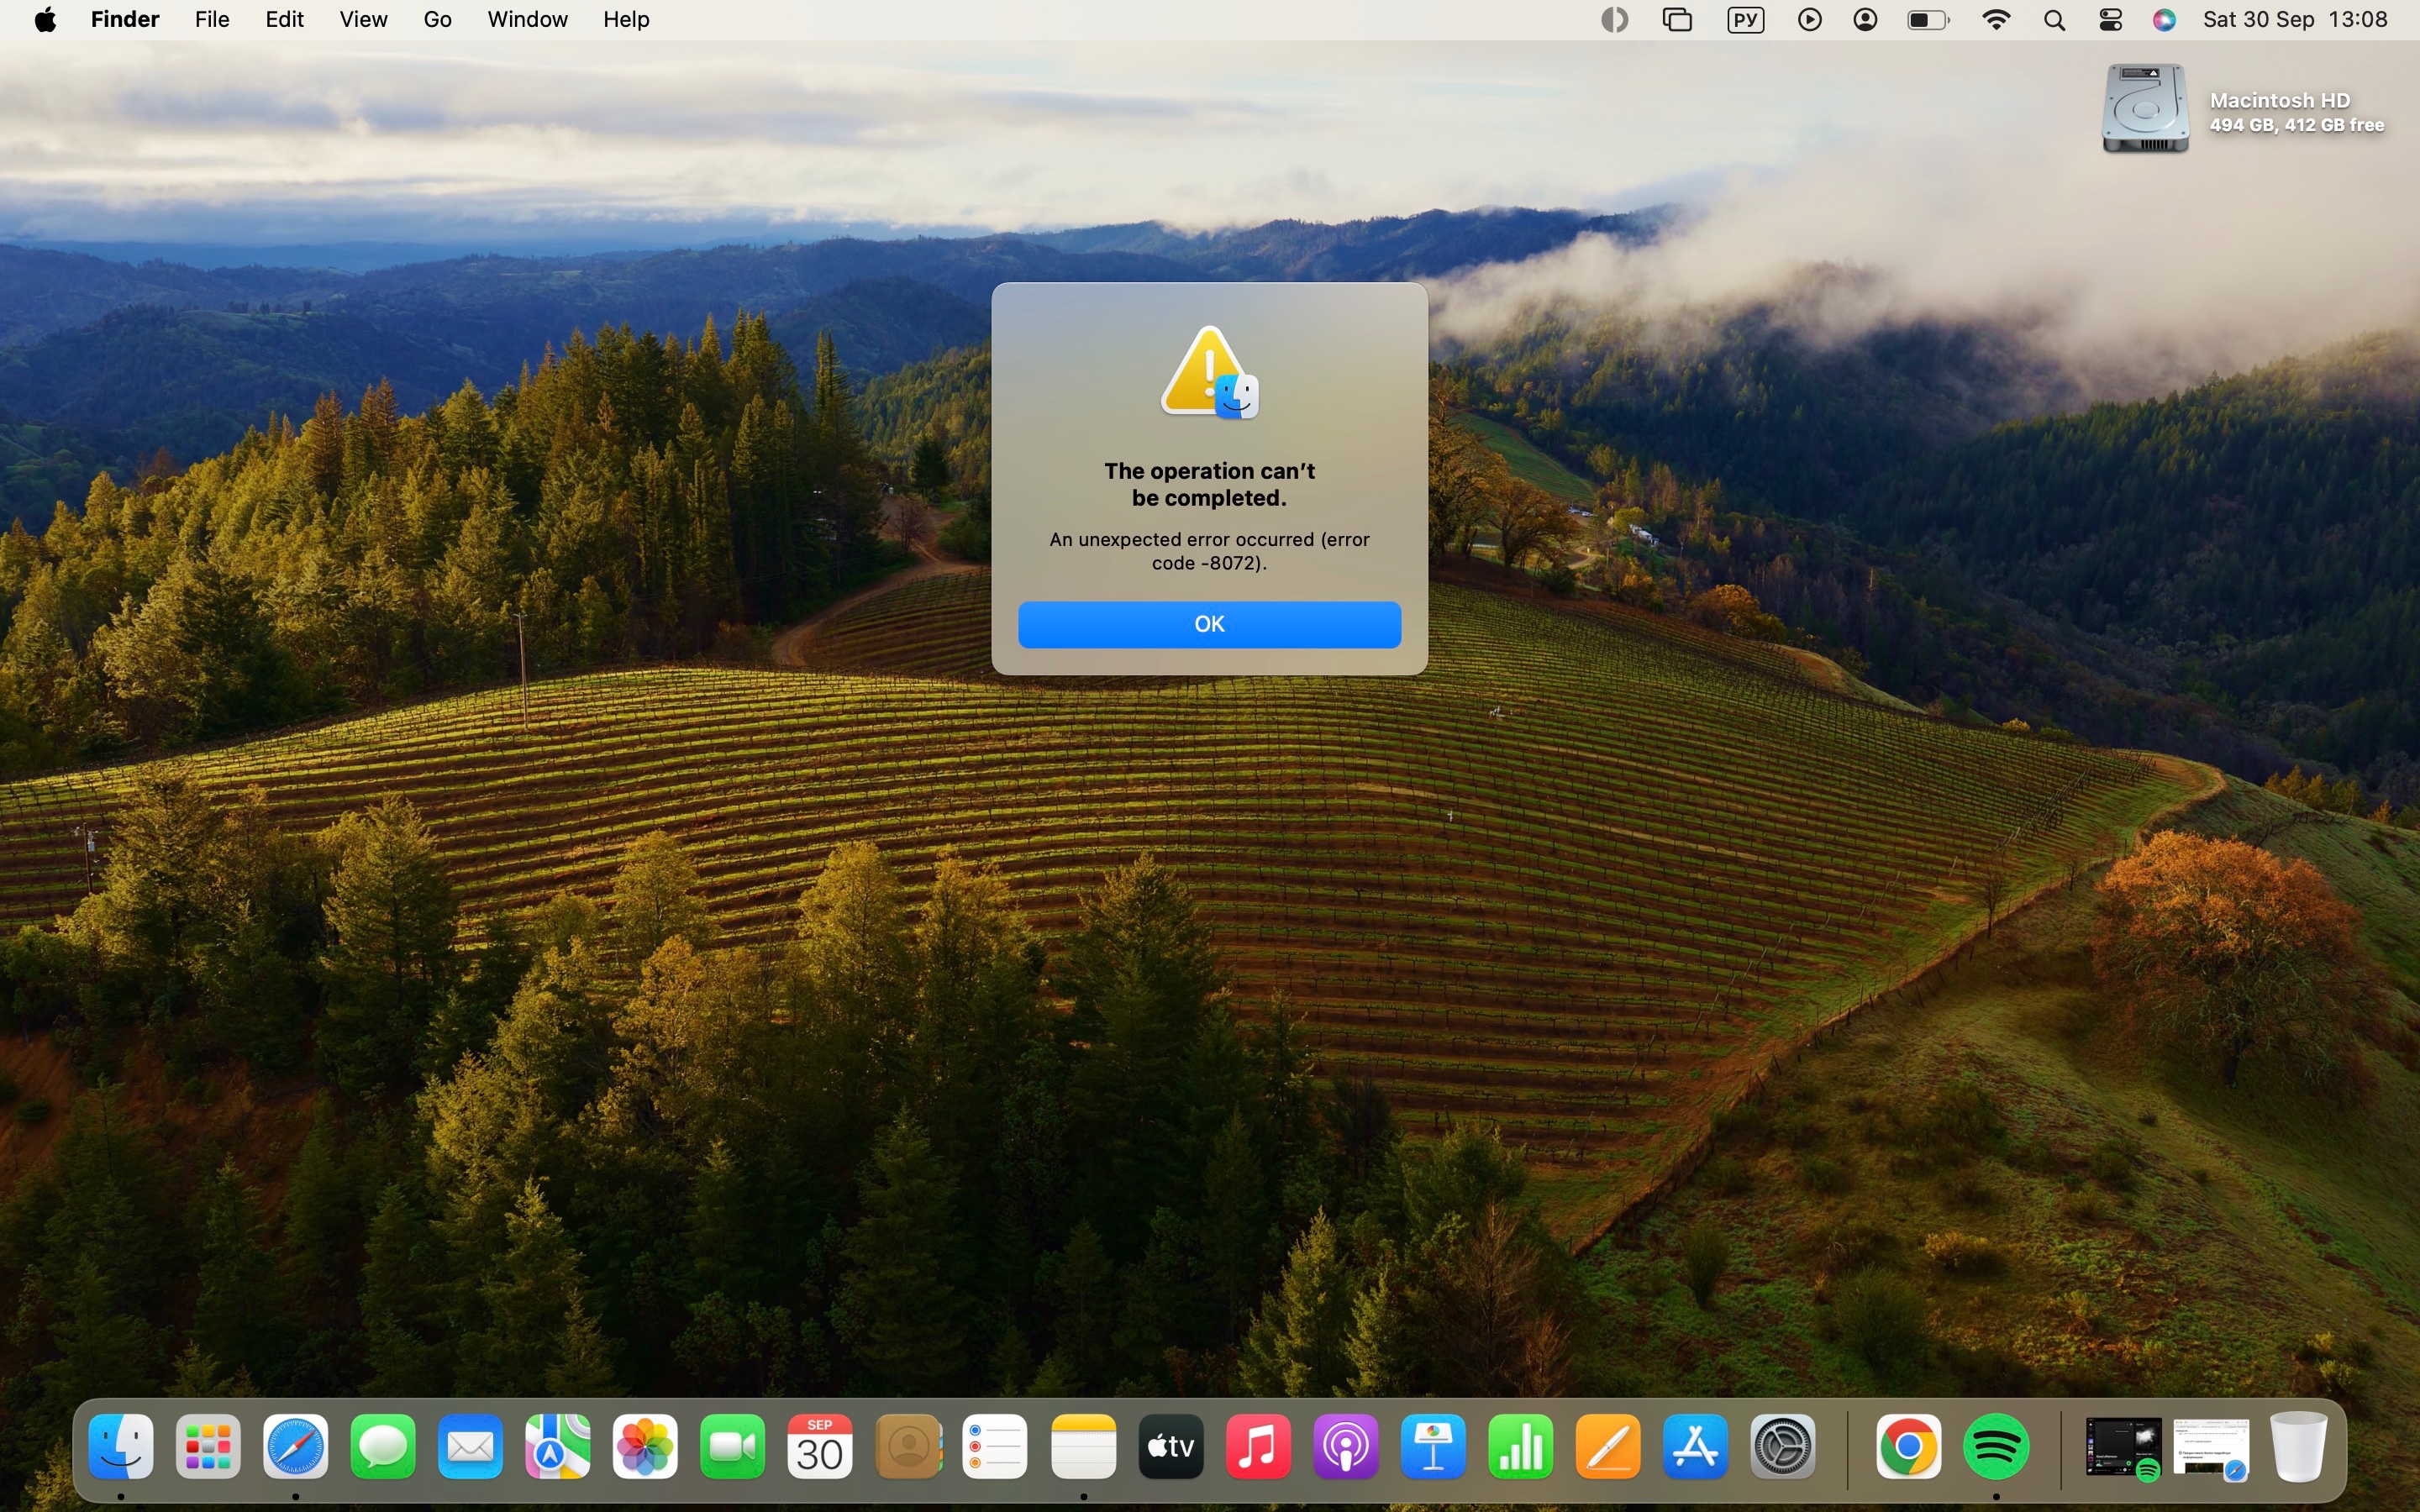Click the Wi-Fi status icon
This screenshot has width=2420, height=1512.
coord(1996,20)
